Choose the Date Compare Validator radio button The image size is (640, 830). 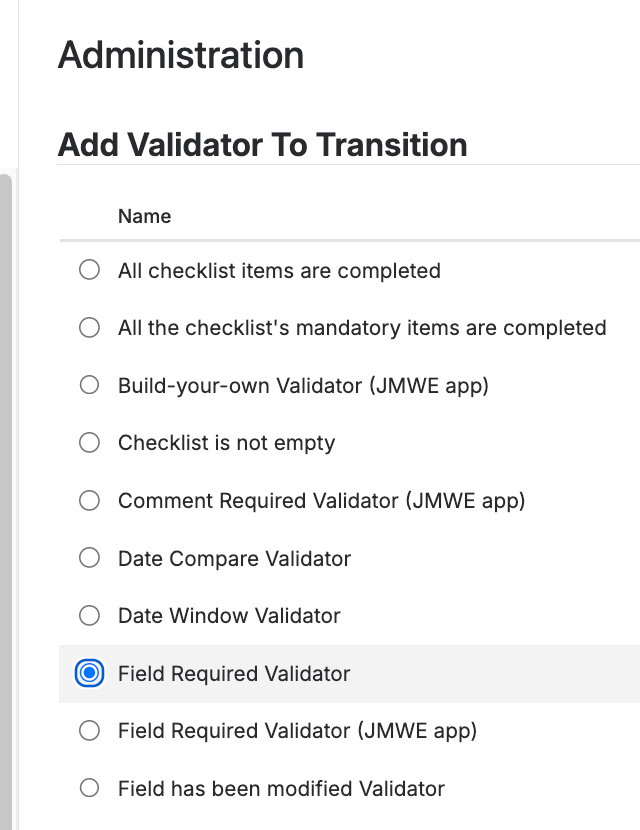point(90,558)
